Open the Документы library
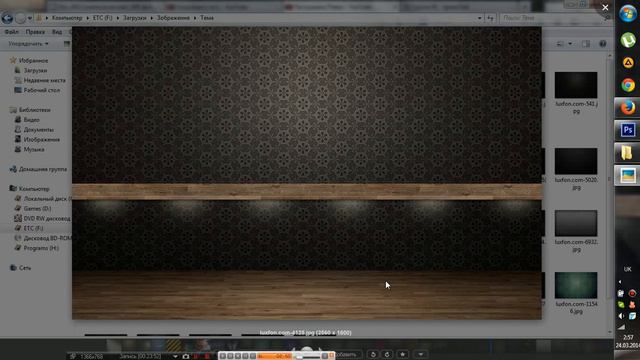This screenshot has height=360, width=640. click(38, 129)
